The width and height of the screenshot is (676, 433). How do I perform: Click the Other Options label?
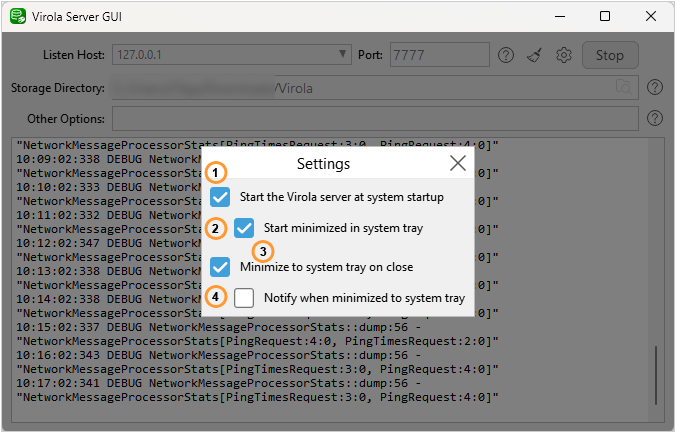tap(66, 119)
